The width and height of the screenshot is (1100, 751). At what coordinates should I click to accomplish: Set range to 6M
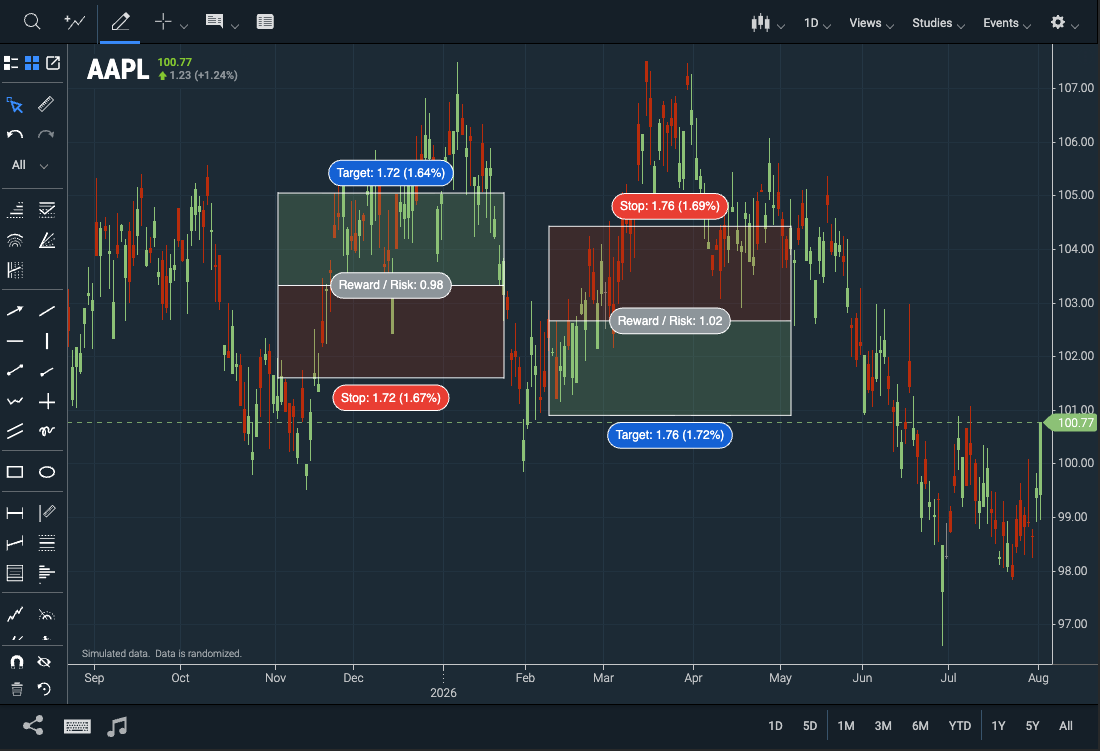(x=920, y=726)
